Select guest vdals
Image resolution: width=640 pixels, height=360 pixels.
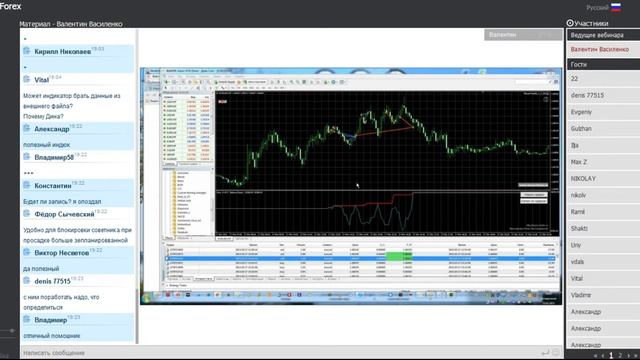[x=603, y=262]
